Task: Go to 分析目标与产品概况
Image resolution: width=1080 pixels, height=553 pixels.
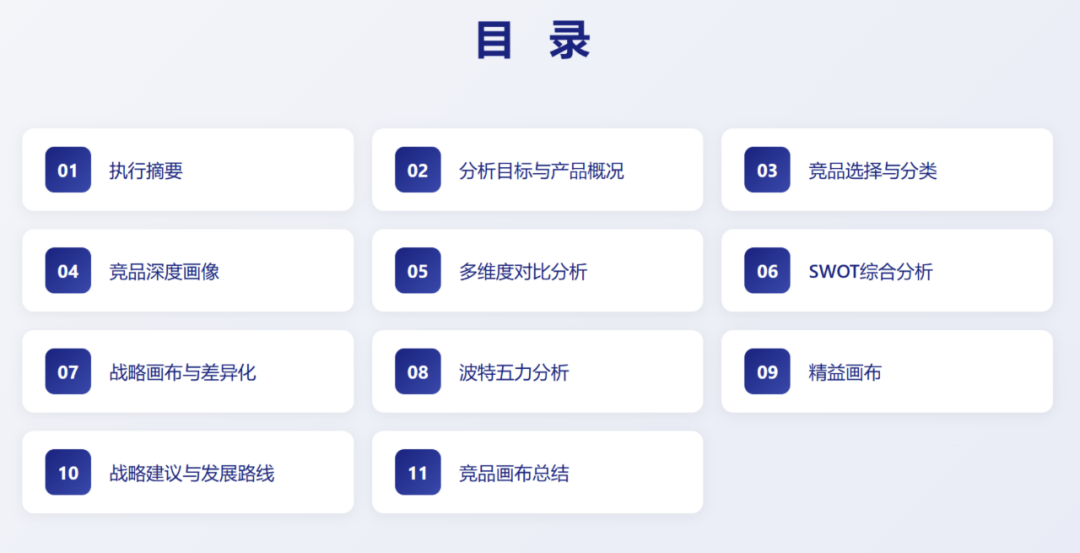Action: [x=541, y=171]
